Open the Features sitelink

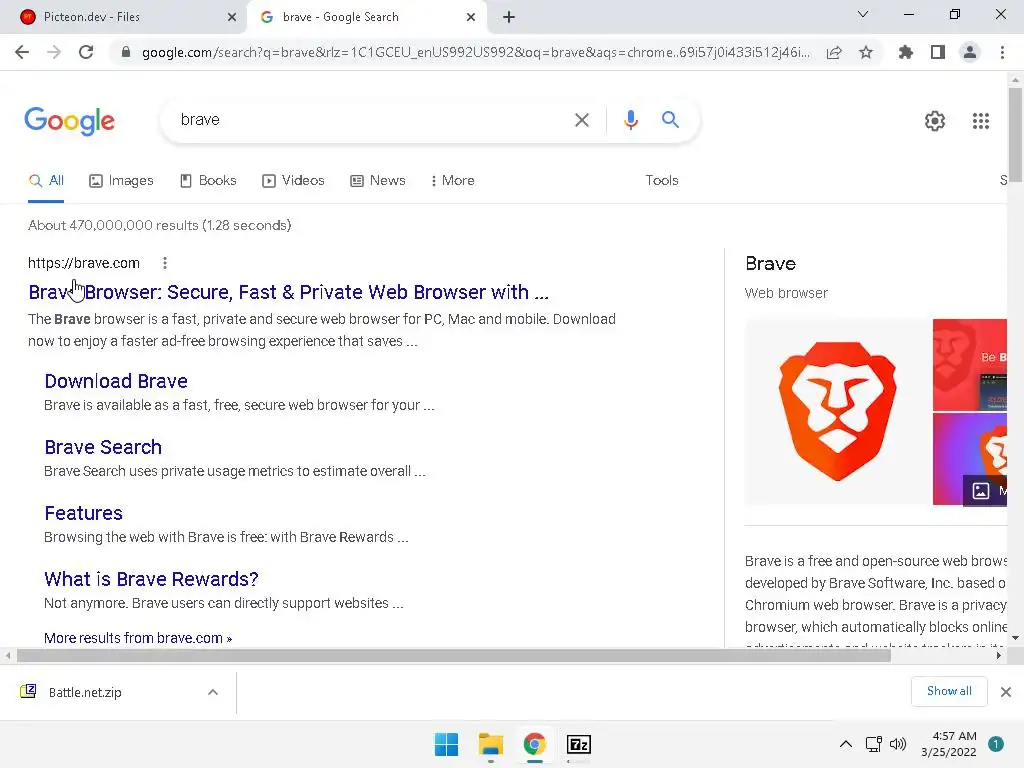point(83,513)
